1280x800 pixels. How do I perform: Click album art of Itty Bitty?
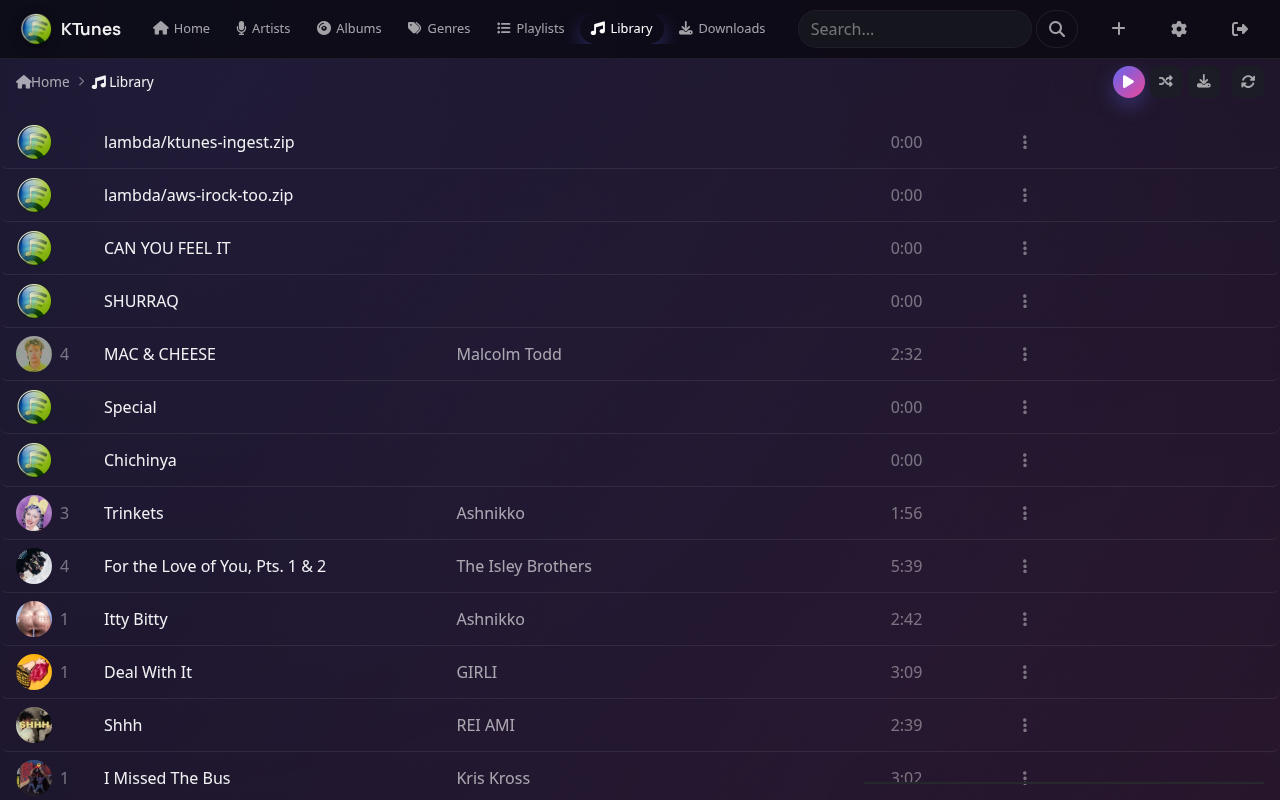pyautogui.click(x=34, y=619)
